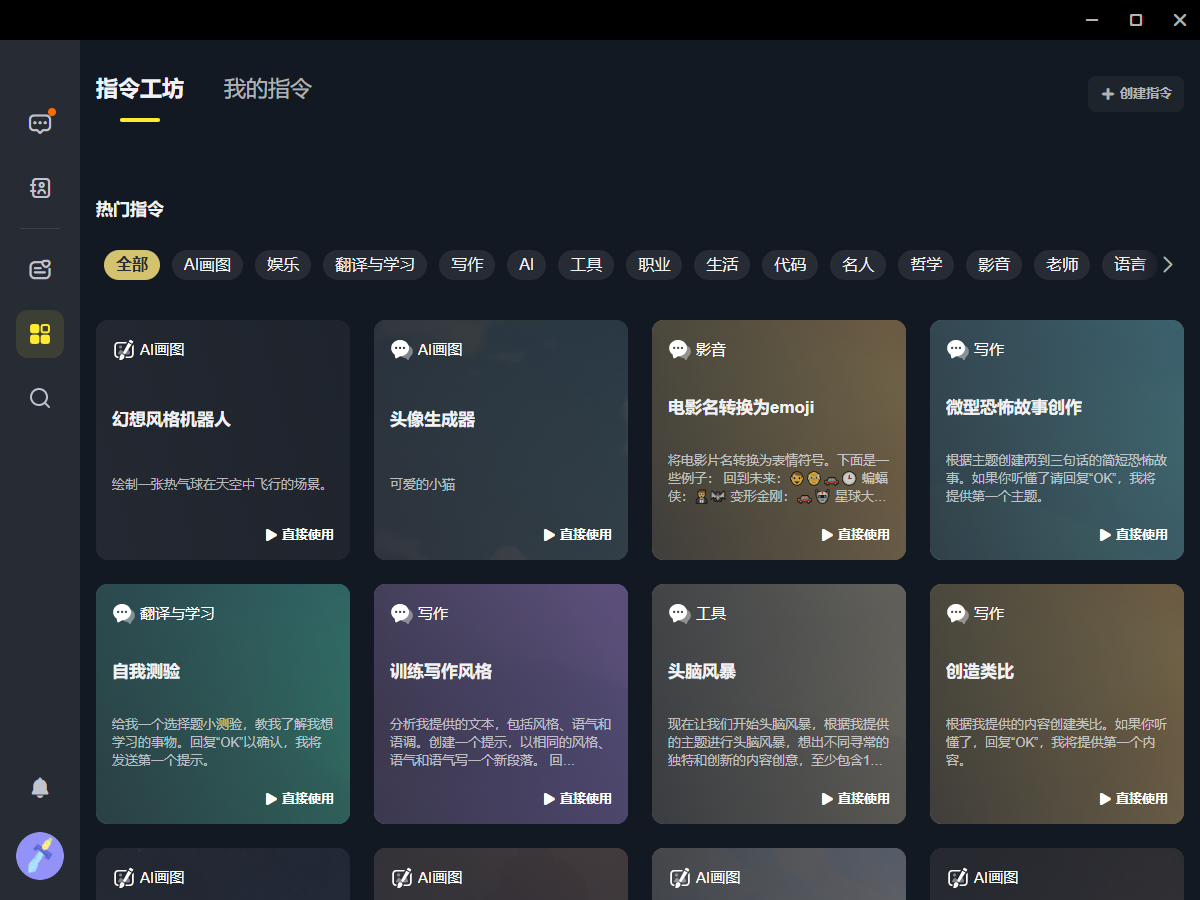
Task: Filter by the 语言 category
Action: pos(1130,265)
